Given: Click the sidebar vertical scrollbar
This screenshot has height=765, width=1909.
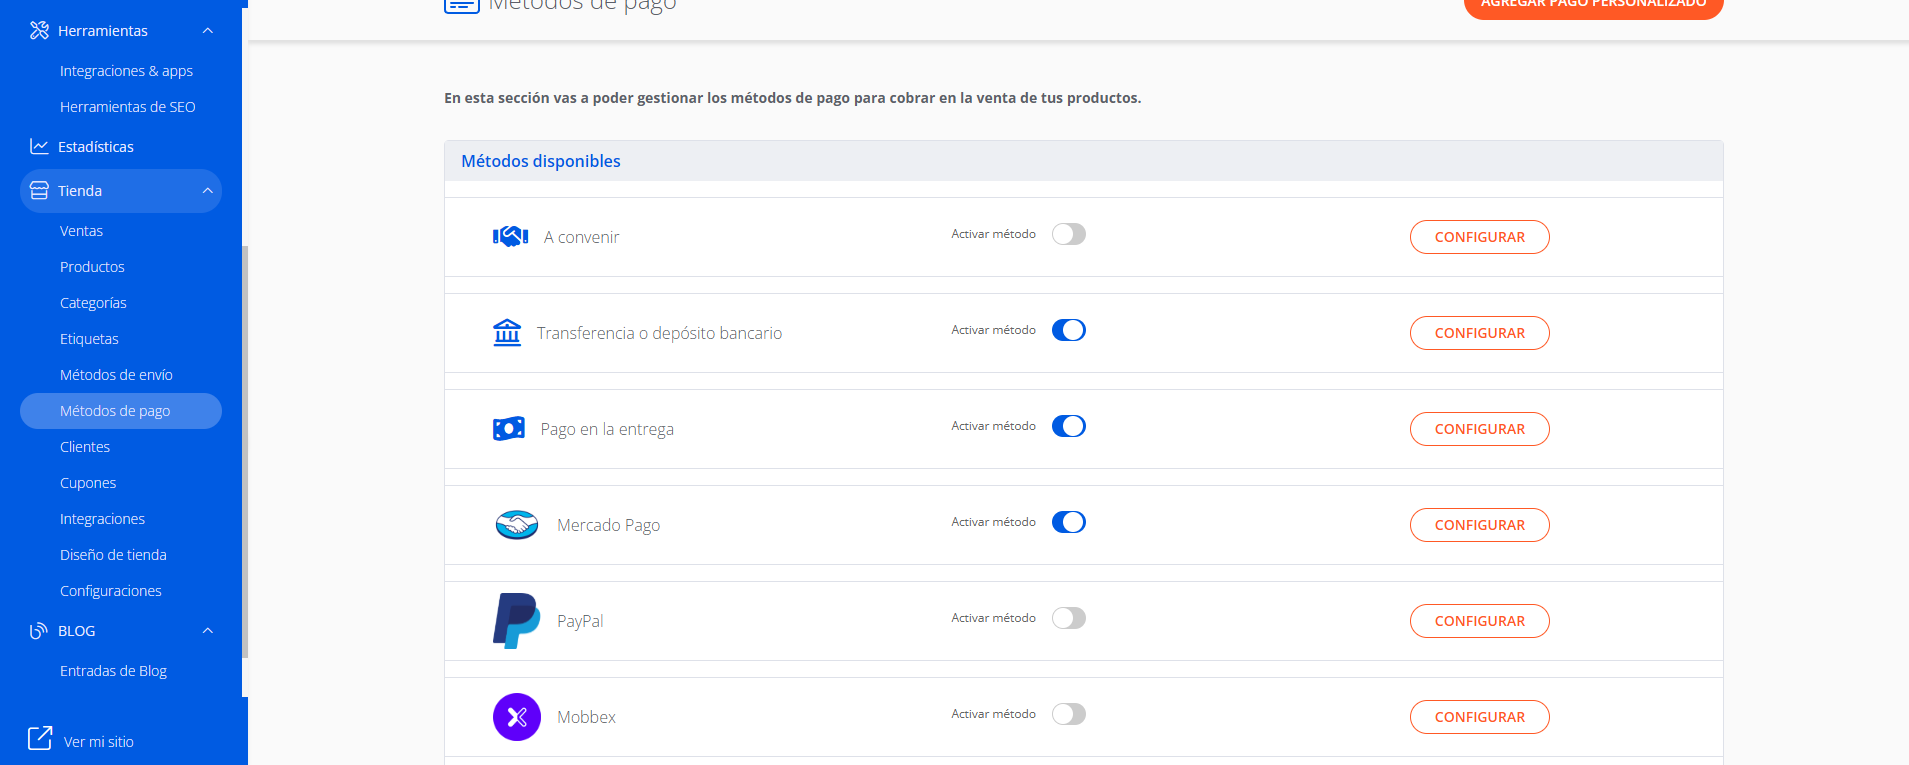Looking at the screenshot, I should (x=245, y=450).
